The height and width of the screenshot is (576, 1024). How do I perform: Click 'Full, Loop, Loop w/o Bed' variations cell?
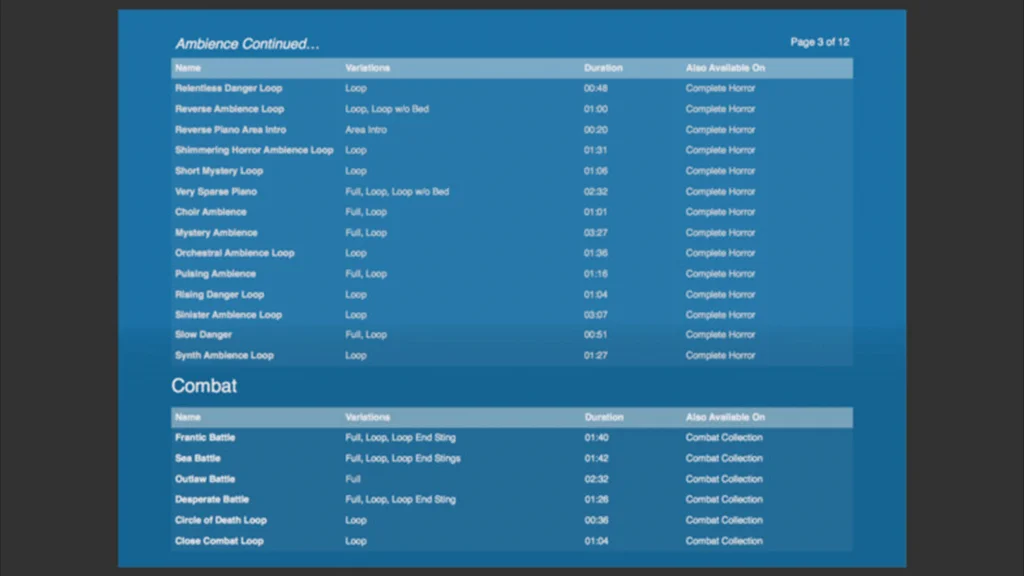[x=397, y=192]
